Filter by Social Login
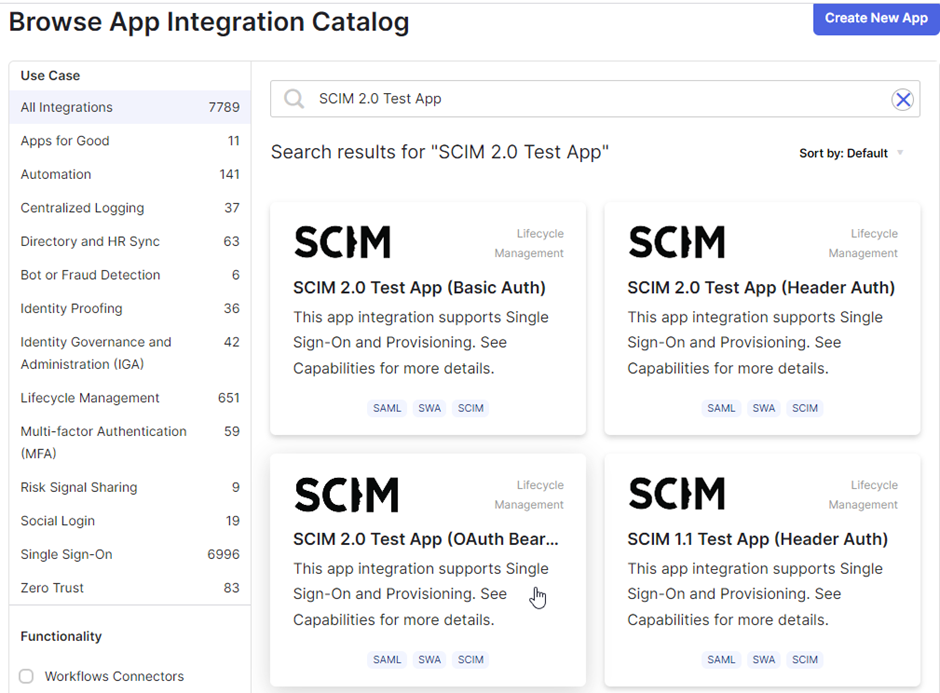 point(130,521)
